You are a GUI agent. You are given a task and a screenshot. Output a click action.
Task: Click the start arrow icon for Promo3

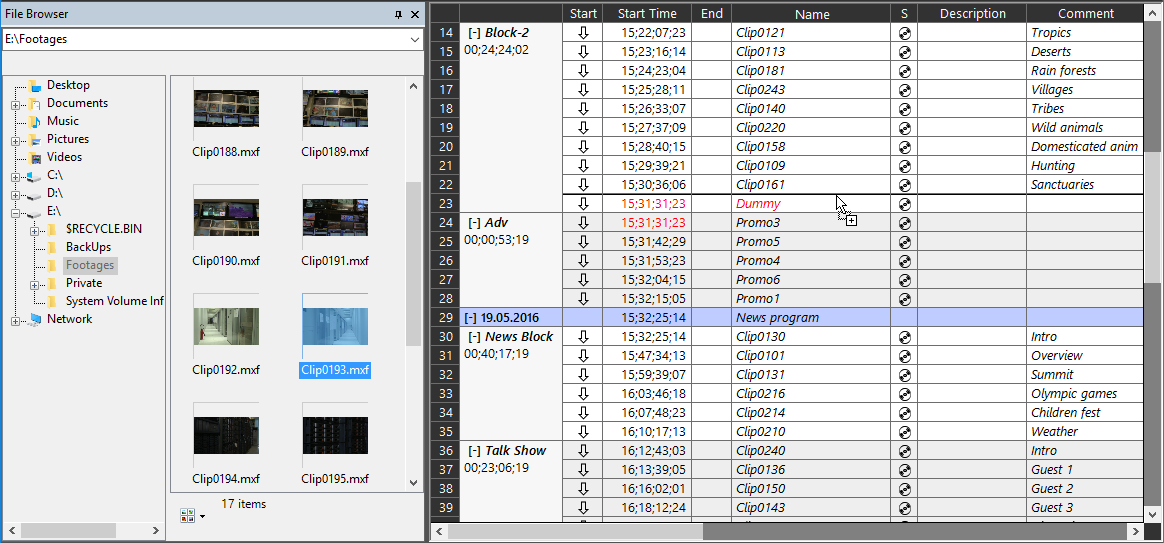pos(583,223)
